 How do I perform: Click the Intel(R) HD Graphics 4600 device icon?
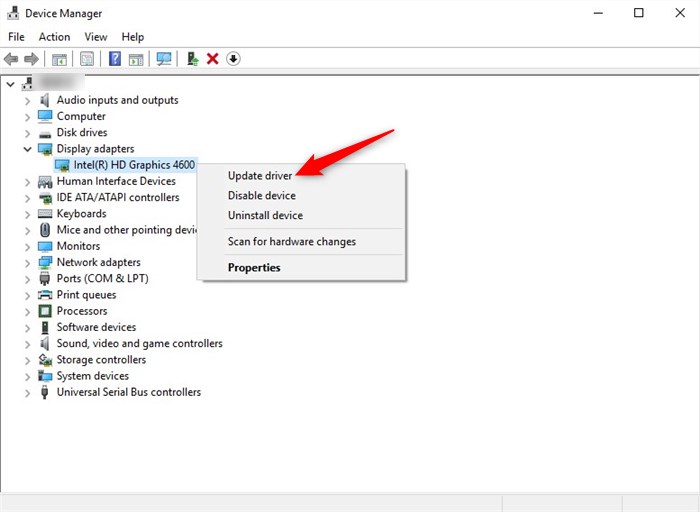click(x=62, y=165)
